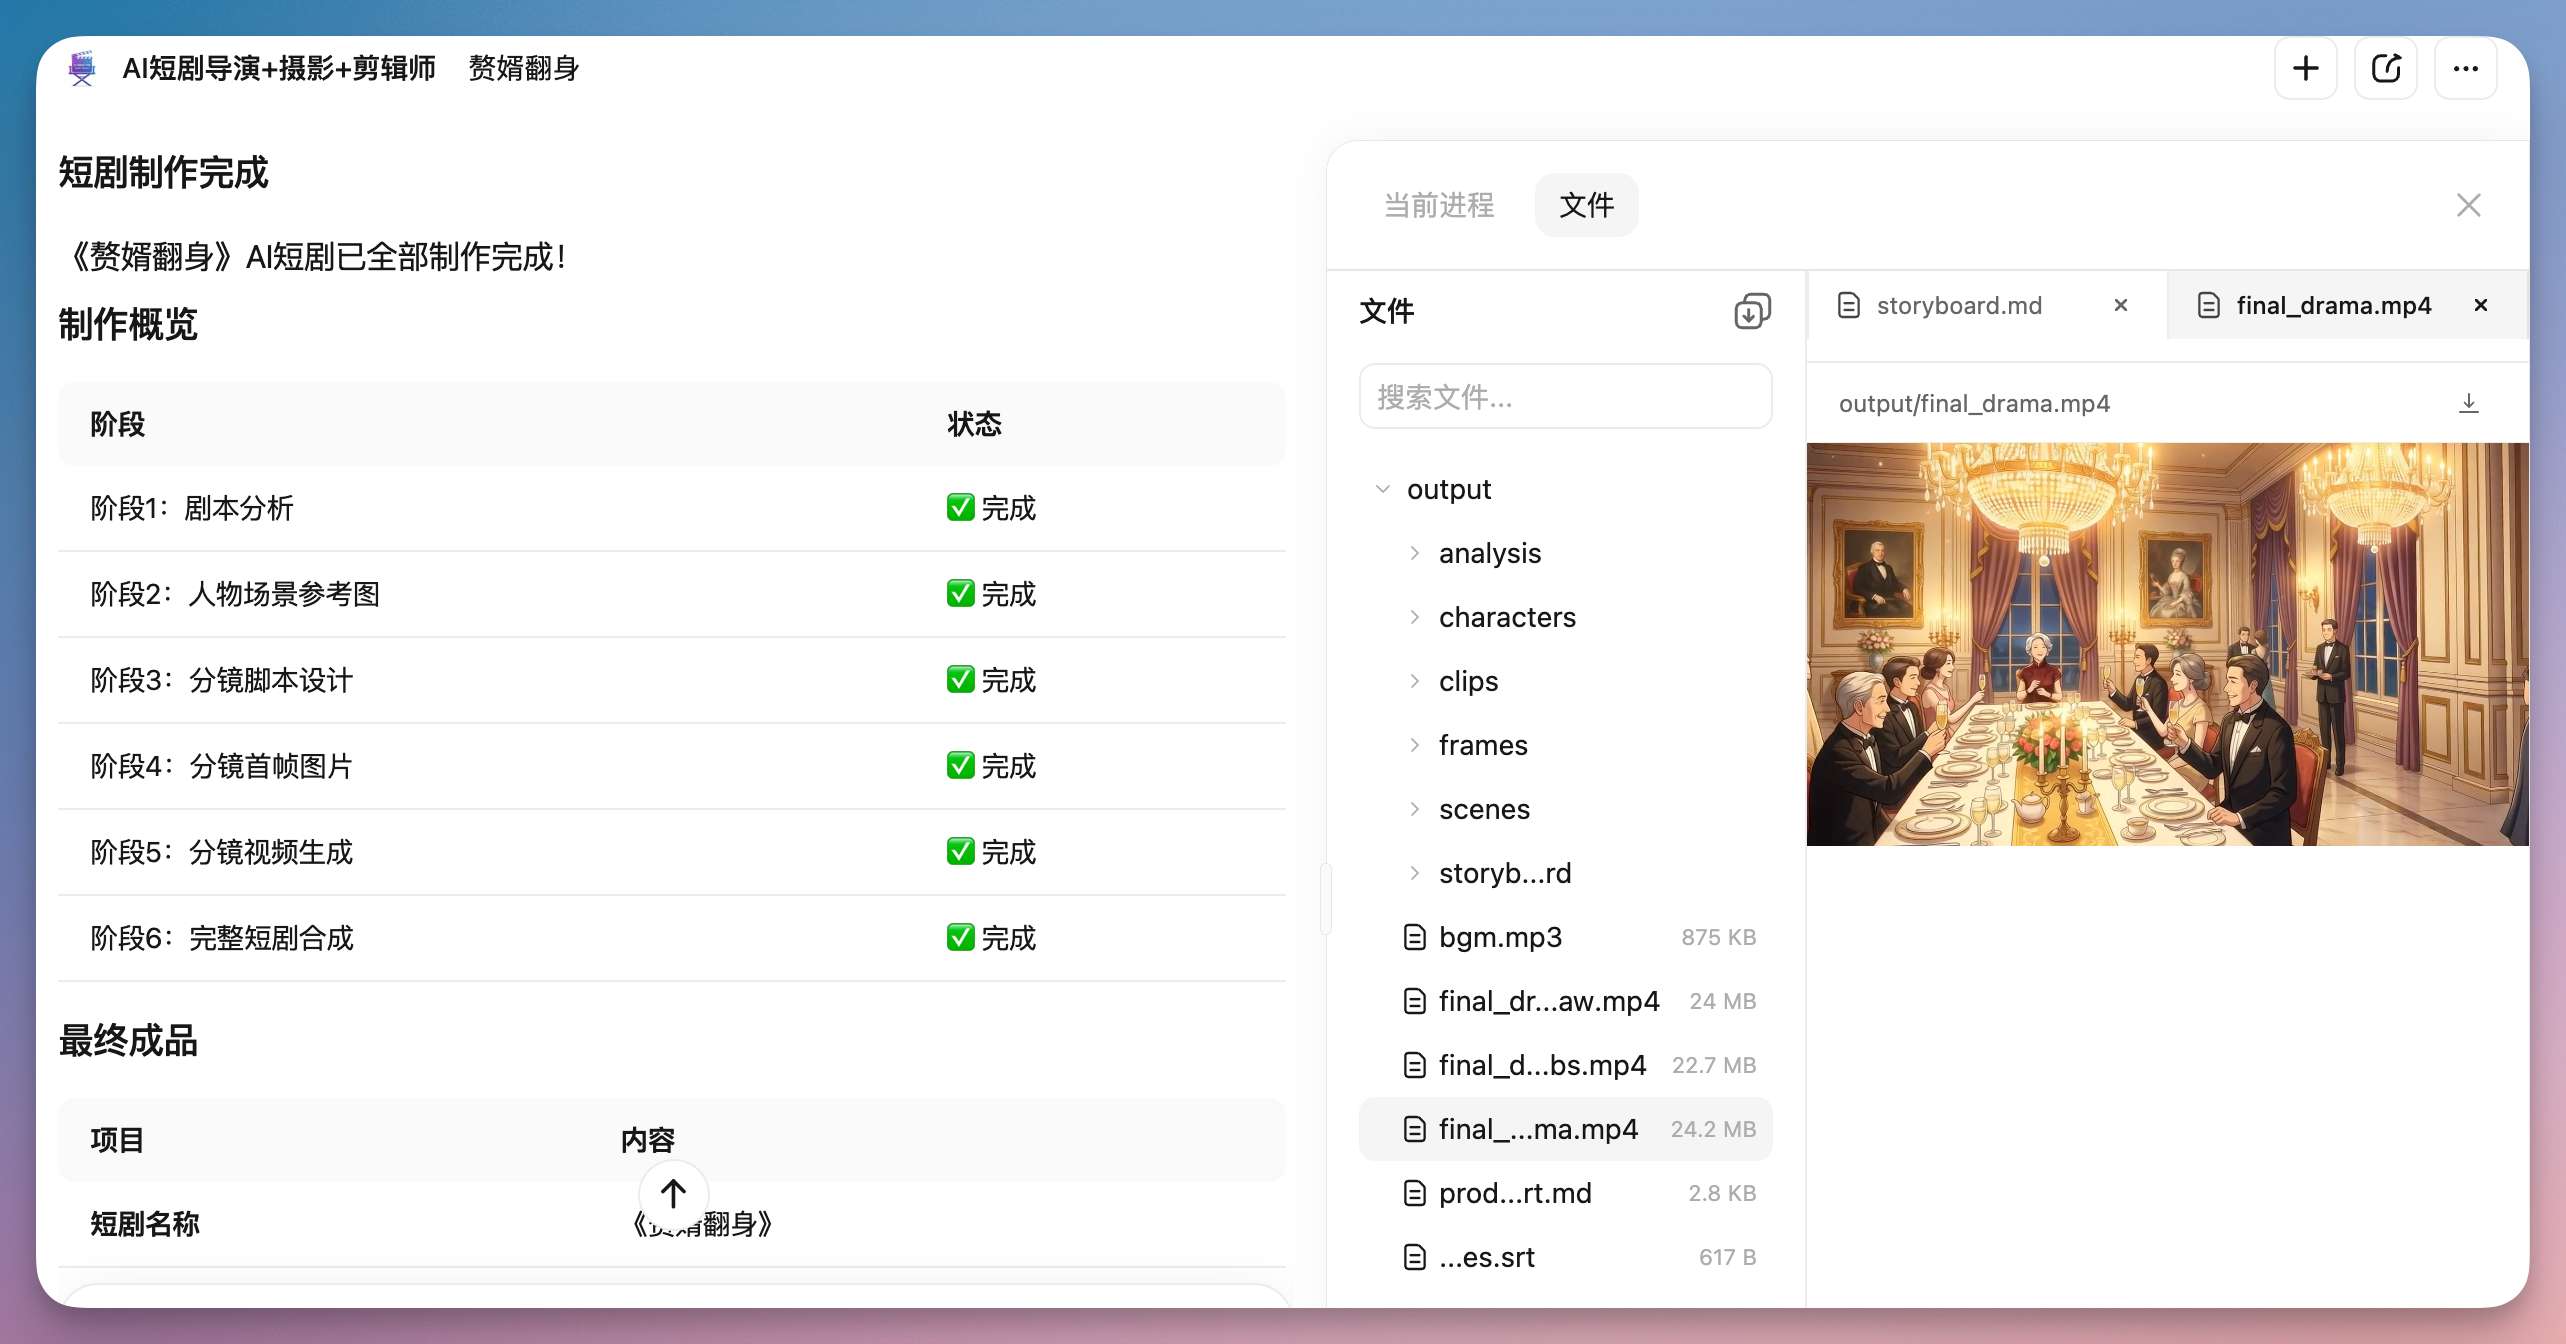Select the 文件 tab
Viewport: 2566px width, 1344px height.
pos(1587,205)
